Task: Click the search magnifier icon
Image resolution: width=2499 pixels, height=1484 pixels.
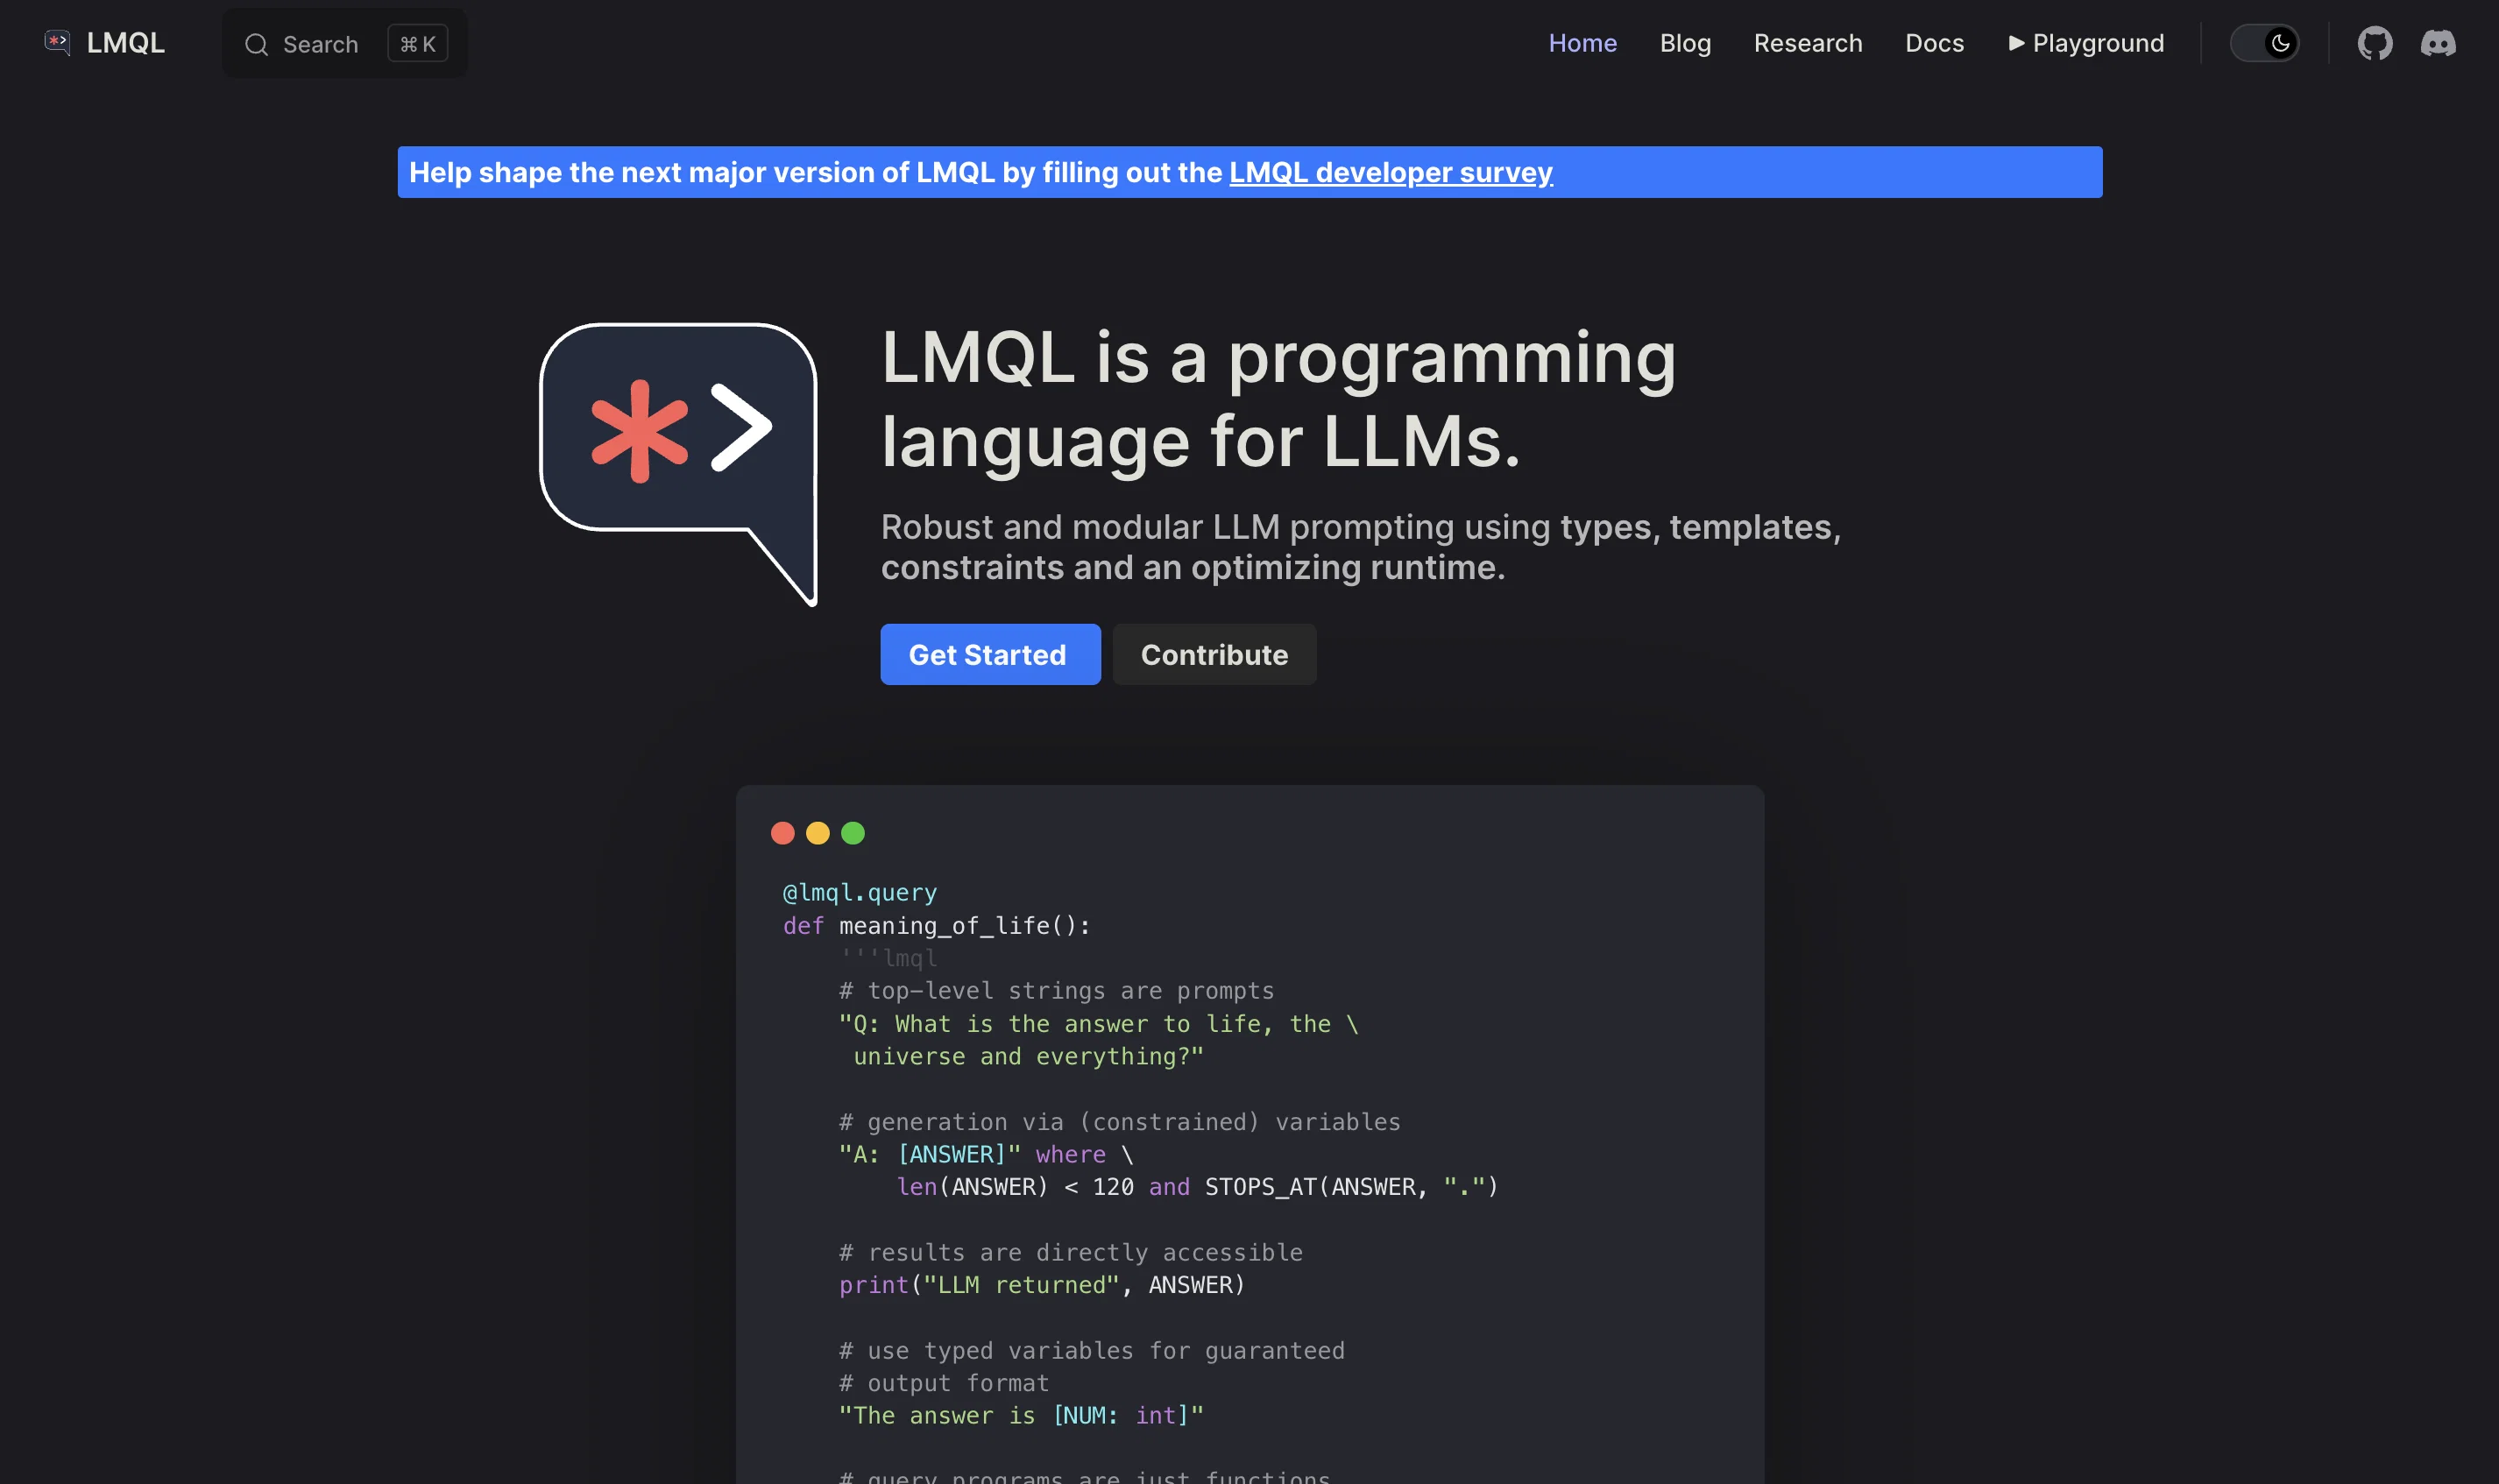Action: (x=256, y=44)
